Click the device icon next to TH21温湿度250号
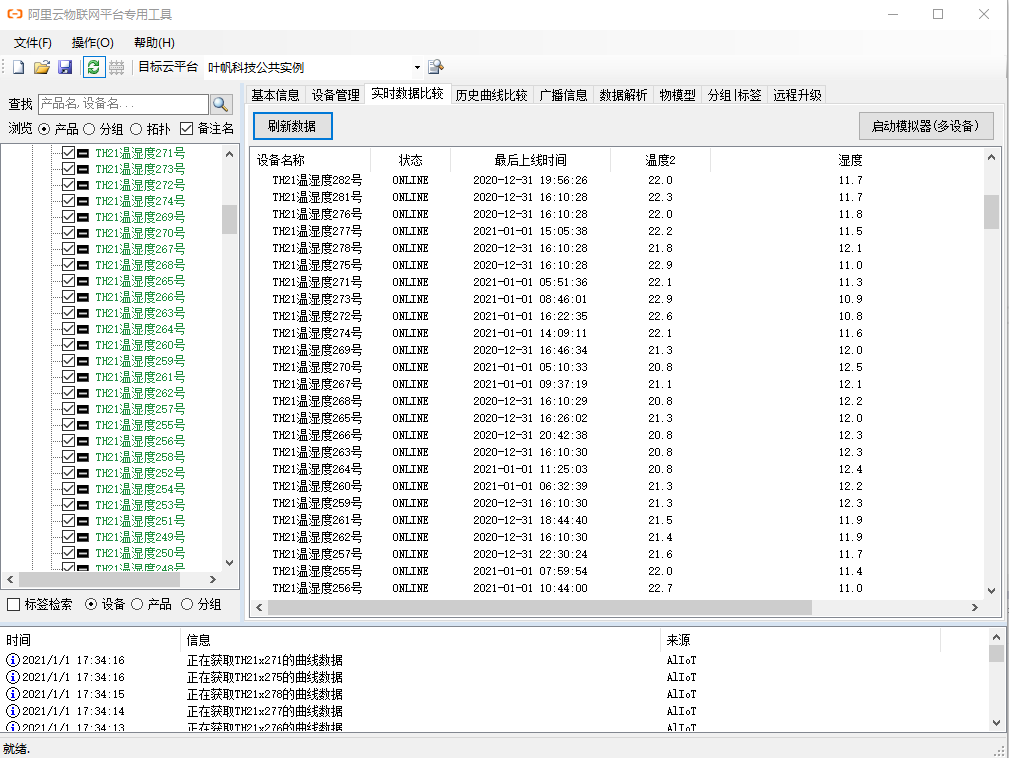Screen dimensions: 1009x758 83,553
